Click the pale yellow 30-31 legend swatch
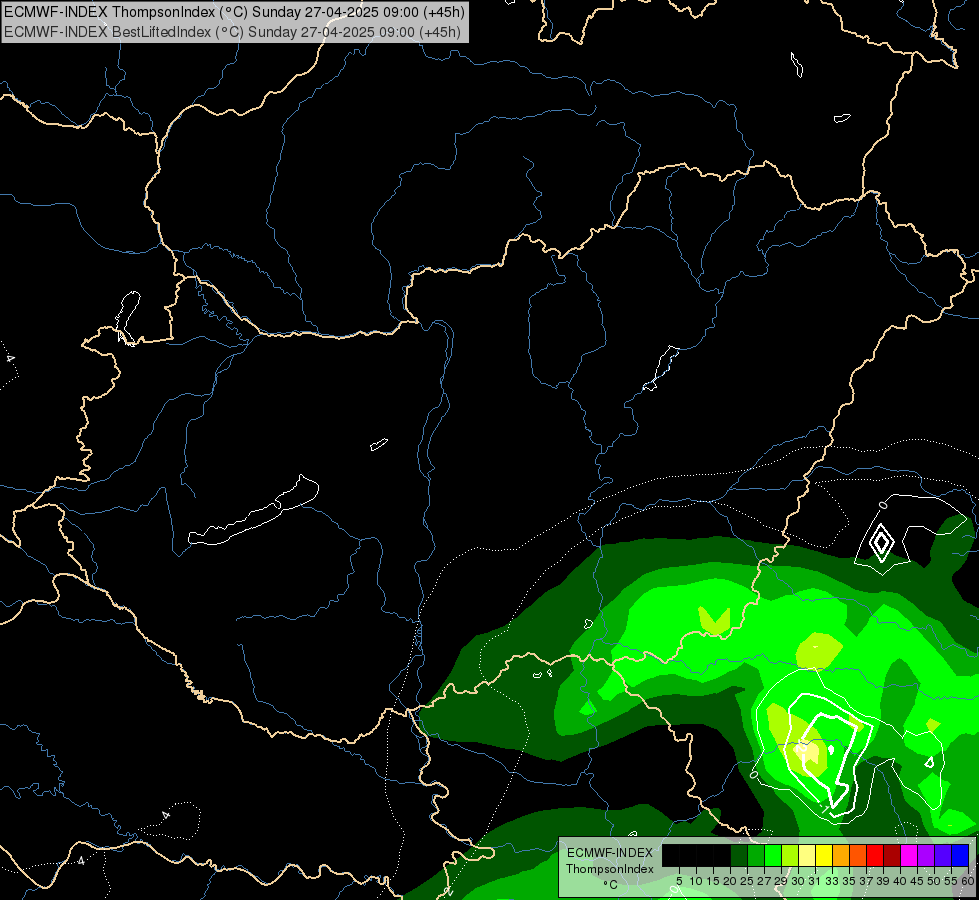This screenshot has width=979, height=900. (807, 856)
